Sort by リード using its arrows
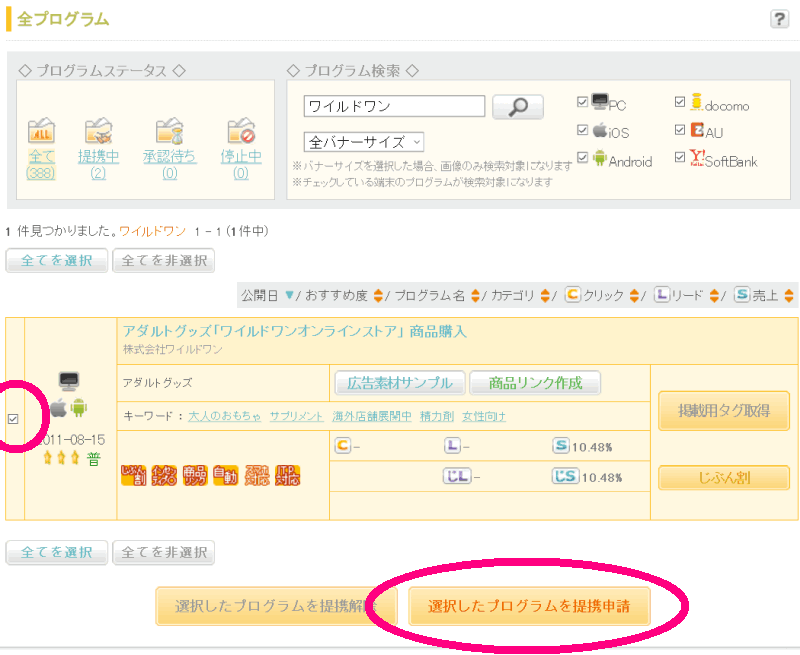 (714, 295)
